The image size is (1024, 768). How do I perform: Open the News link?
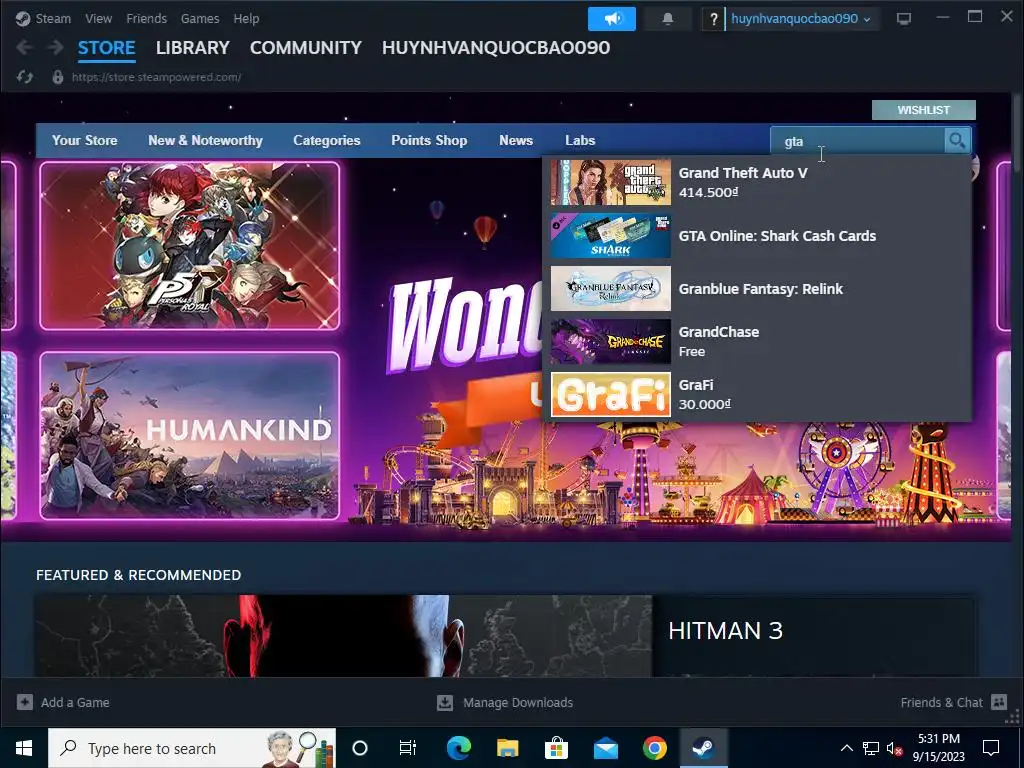pos(516,140)
